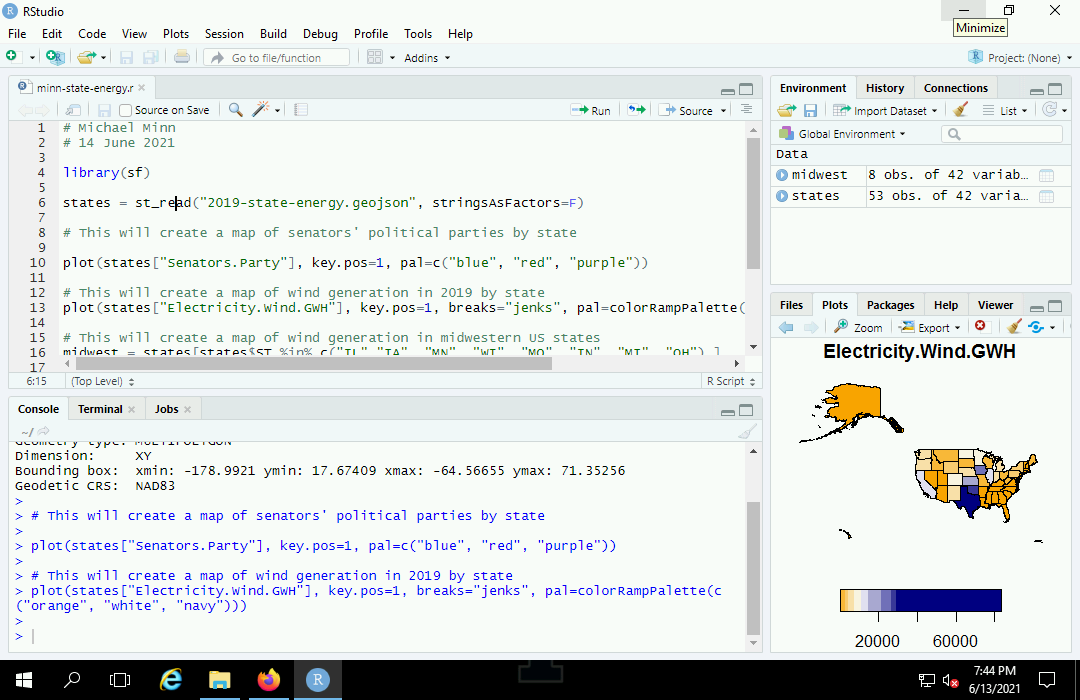This screenshot has height=700, width=1080.
Task: Re-run the previous code region icon
Action: point(636,110)
